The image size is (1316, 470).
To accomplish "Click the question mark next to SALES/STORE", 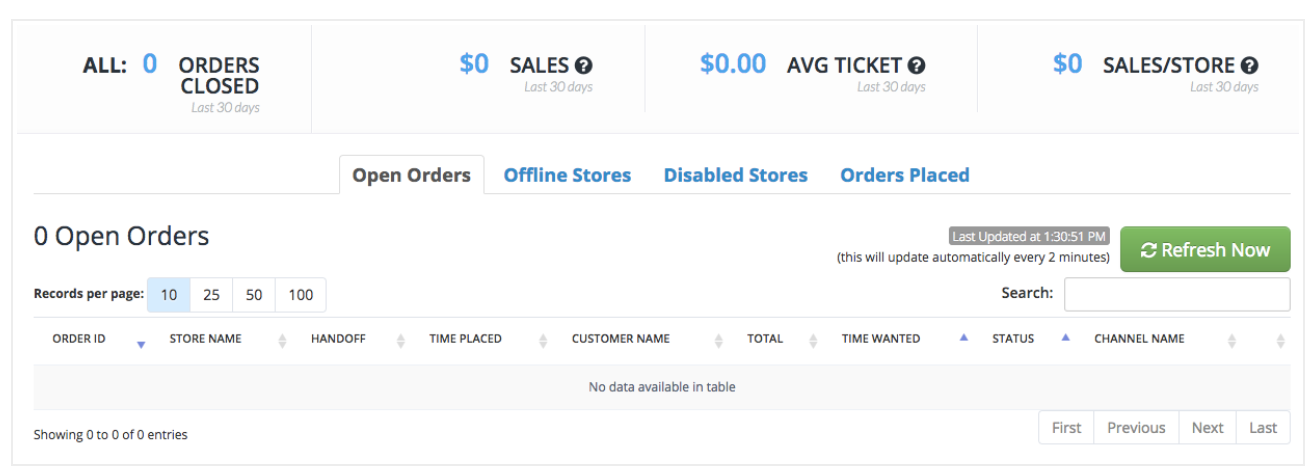I will (1249, 66).
